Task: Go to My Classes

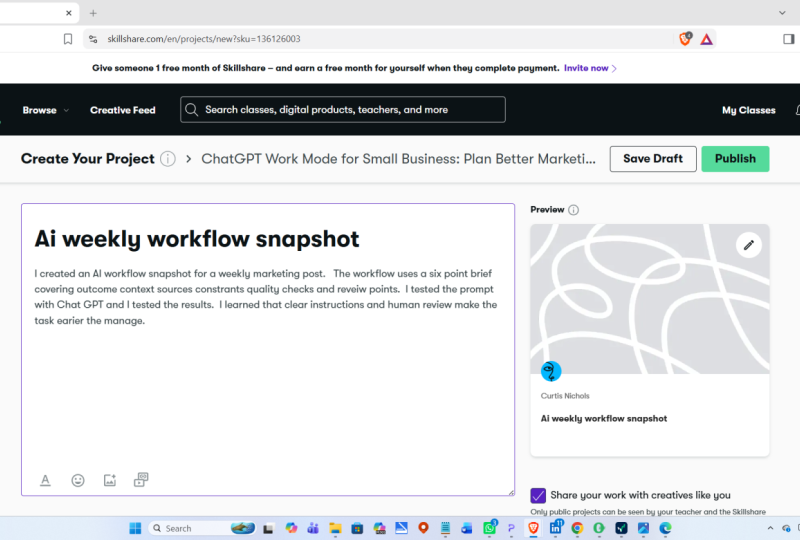Action: pyautogui.click(x=748, y=110)
